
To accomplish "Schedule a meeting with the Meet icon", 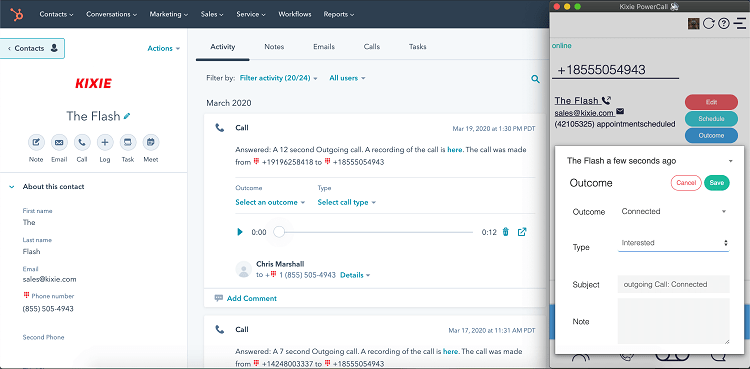I will pos(151,142).
